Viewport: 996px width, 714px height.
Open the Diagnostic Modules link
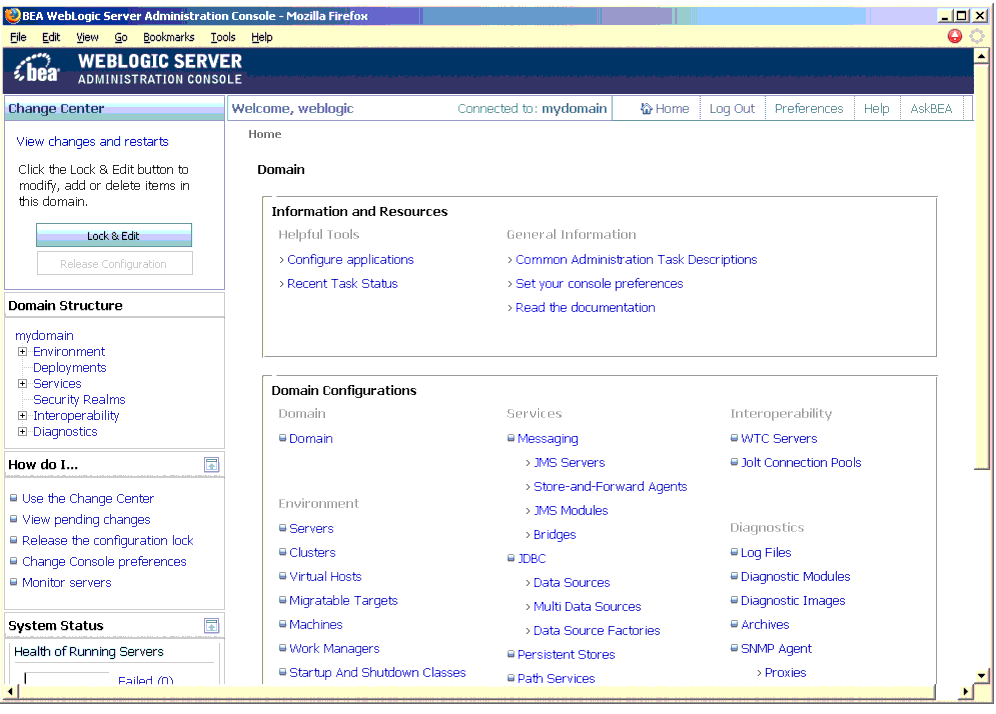pos(795,576)
